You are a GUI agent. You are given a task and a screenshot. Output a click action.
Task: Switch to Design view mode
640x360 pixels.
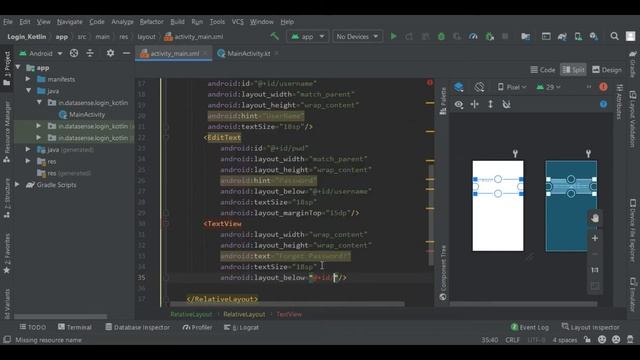click(607, 70)
